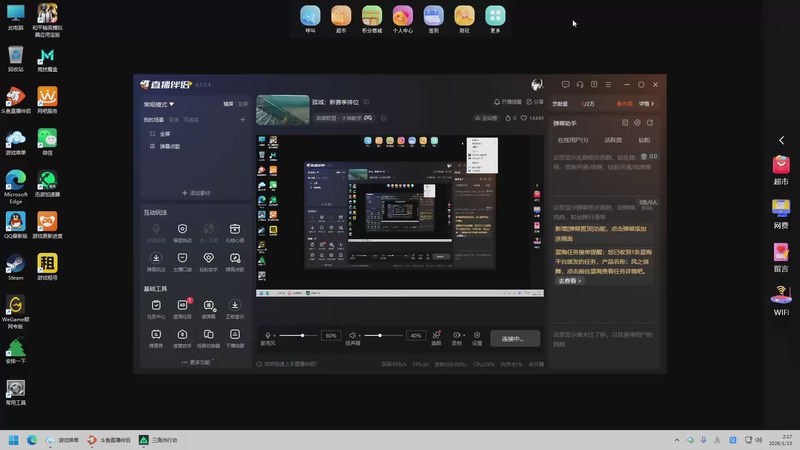Select the 横屏 landscape orientation option
This screenshot has width=800, height=450.
click(x=228, y=104)
